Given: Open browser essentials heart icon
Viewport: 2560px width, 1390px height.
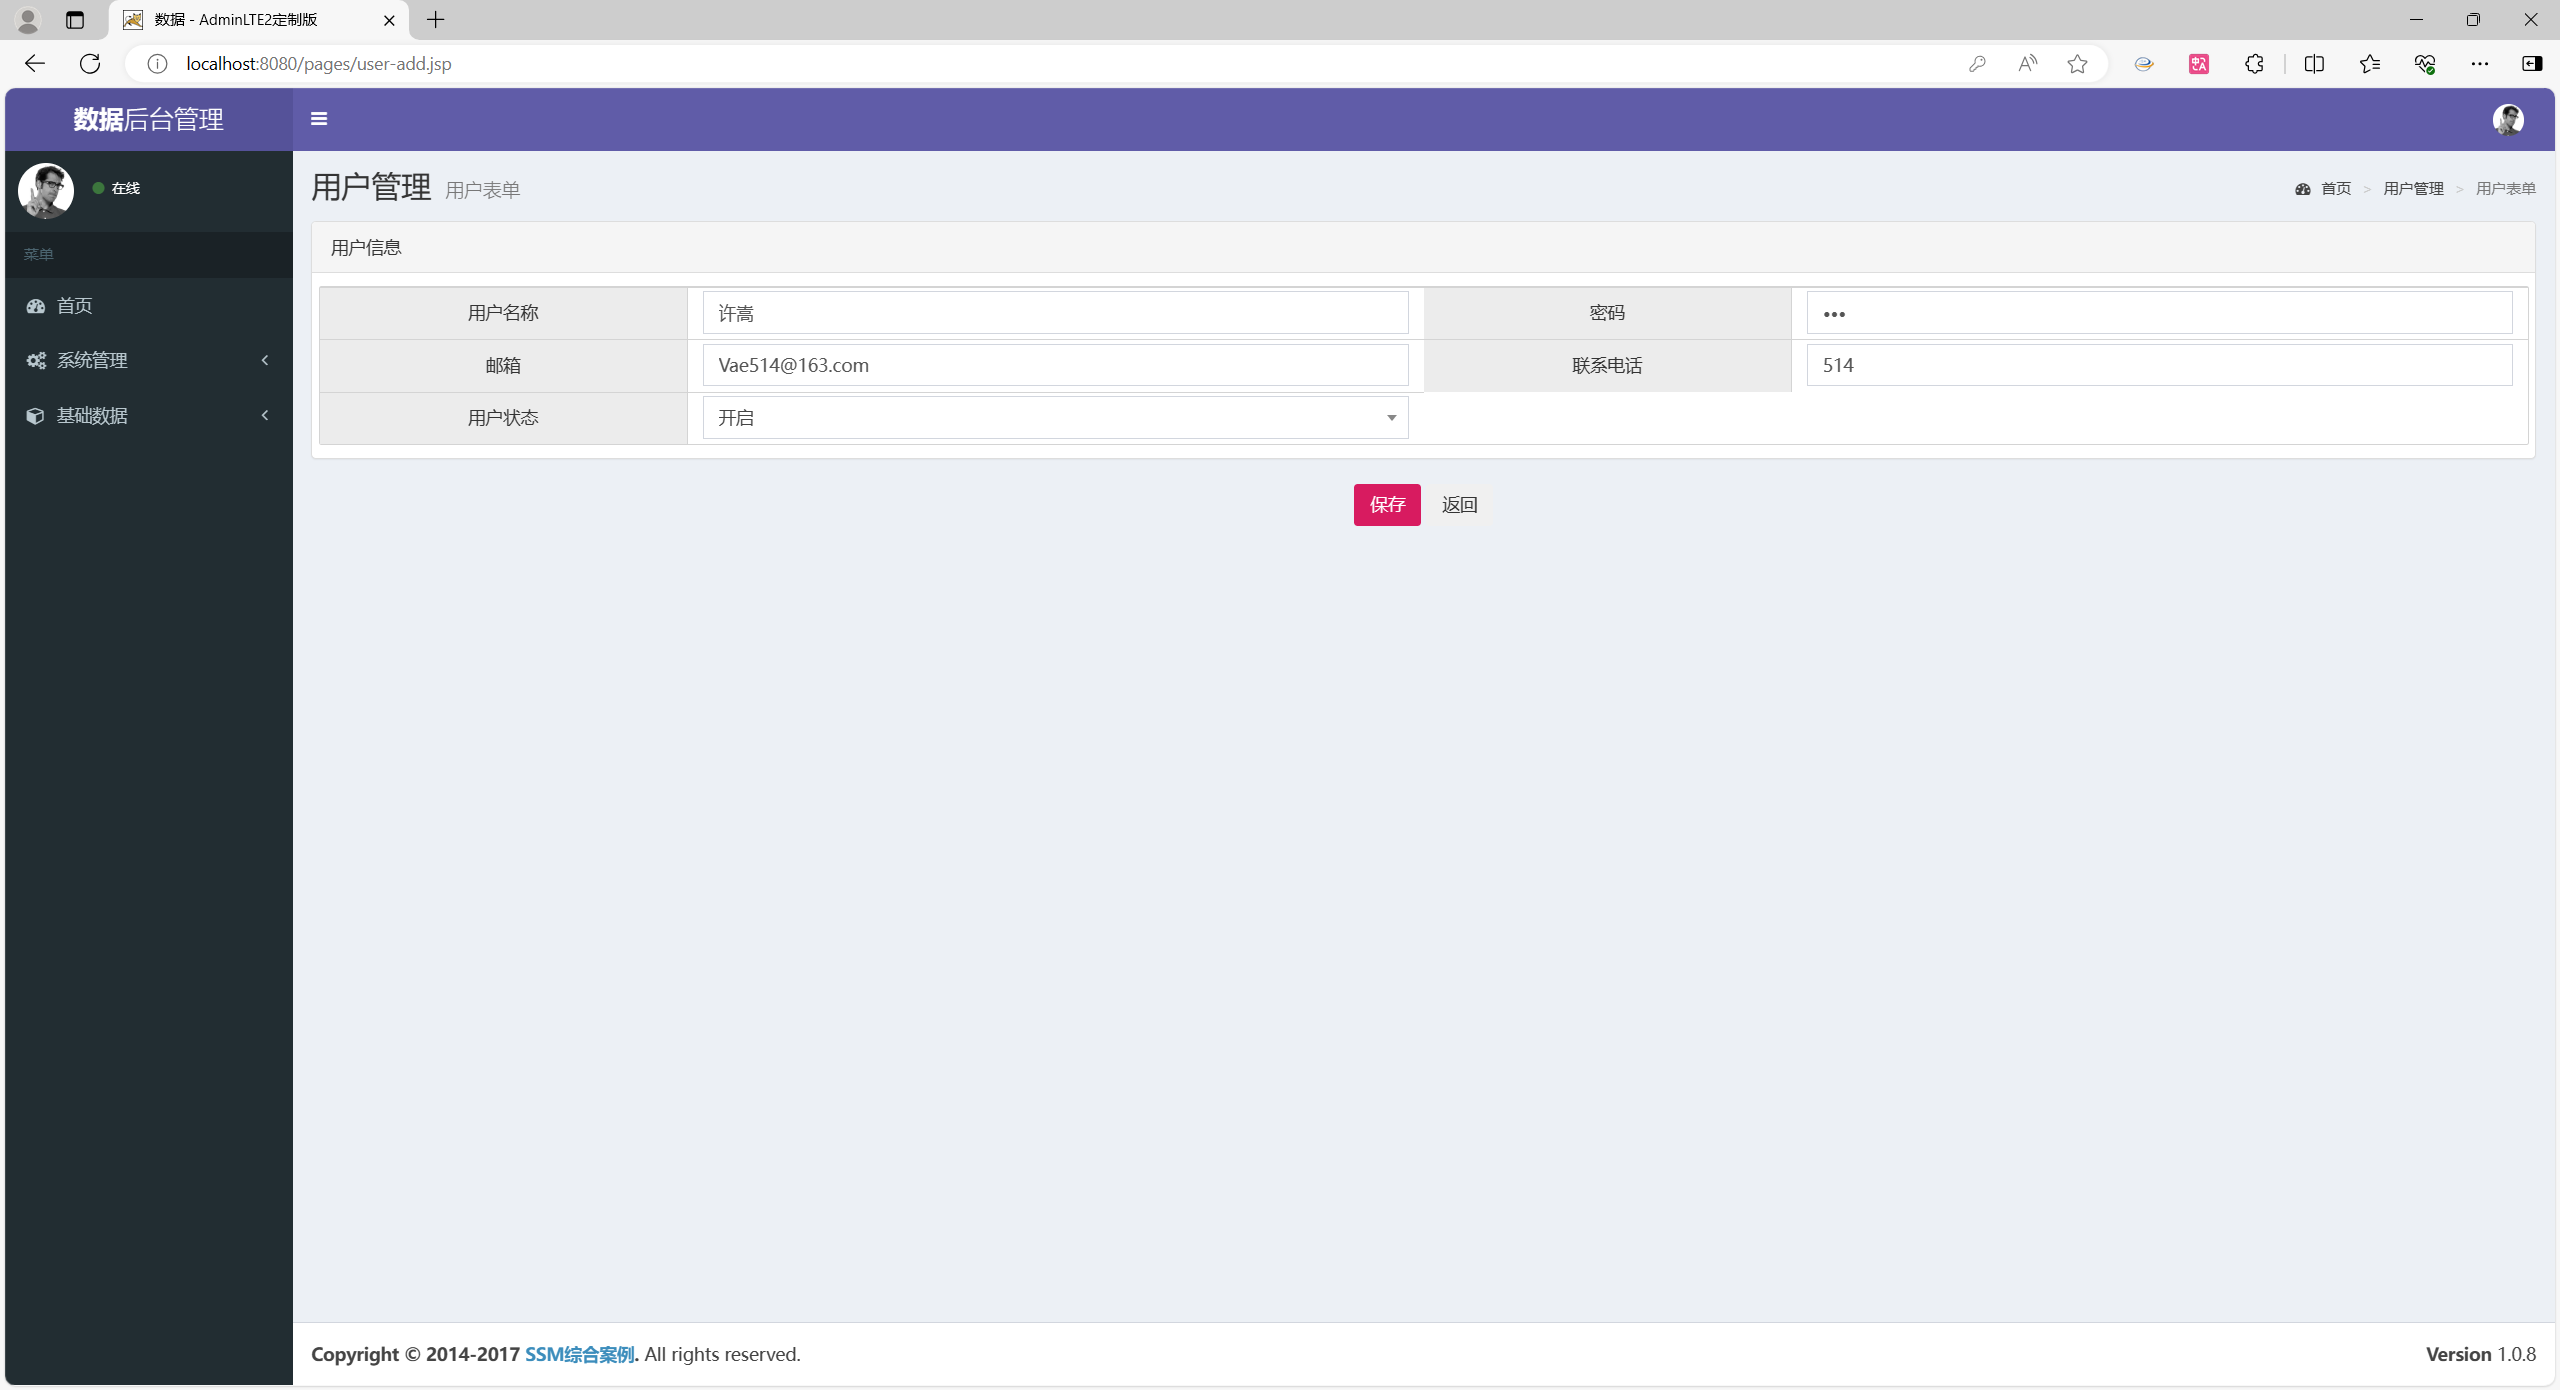Looking at the screenshot, I should coord(2425,64).
